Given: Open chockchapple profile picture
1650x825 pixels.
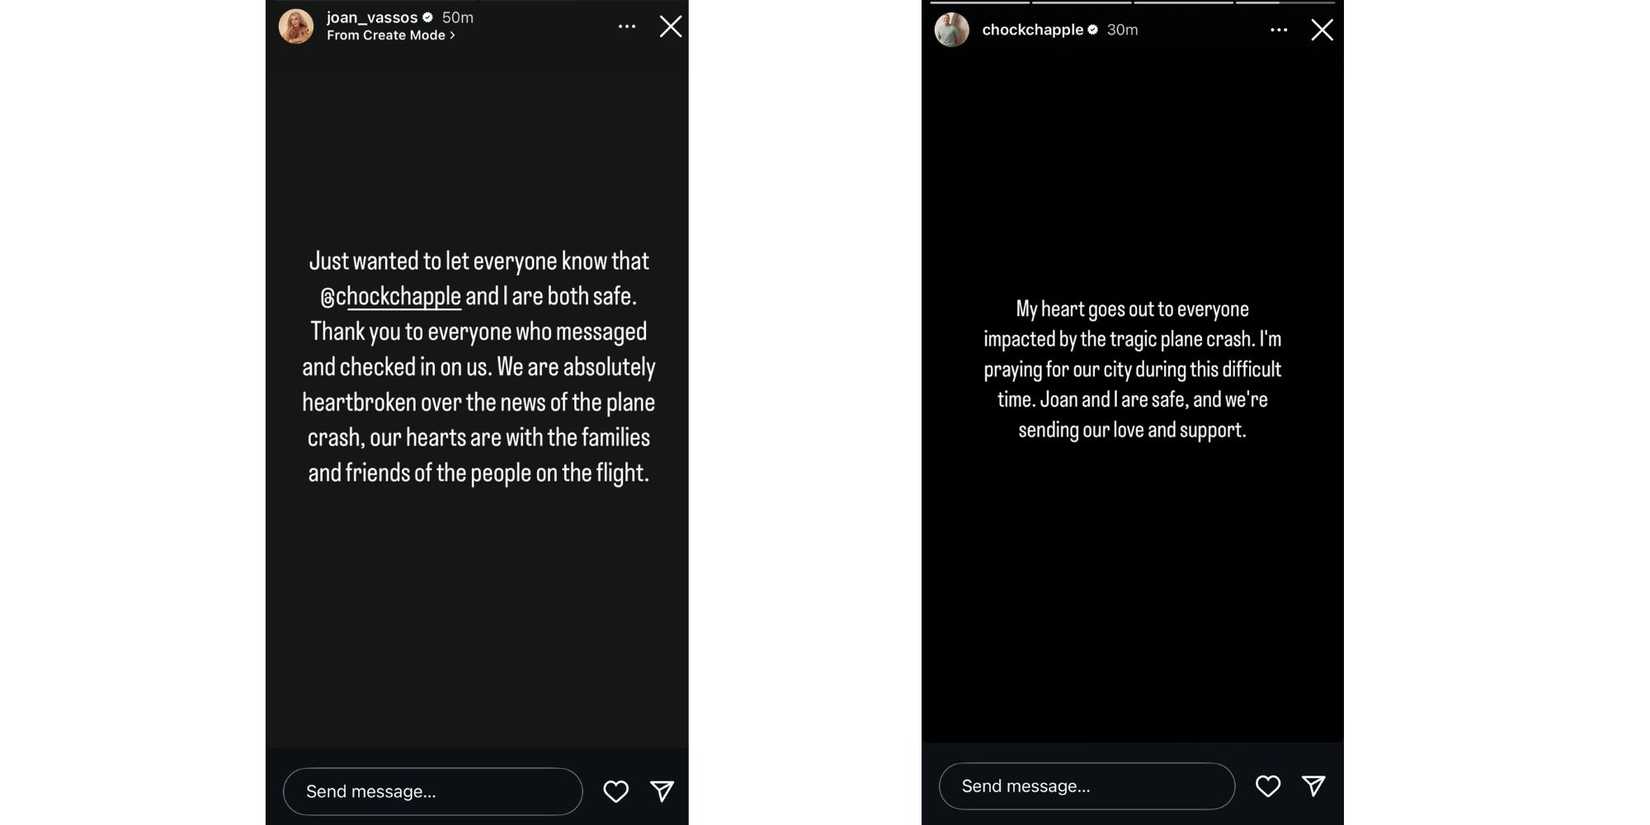Looking at the screenshot, I should 952,30.
